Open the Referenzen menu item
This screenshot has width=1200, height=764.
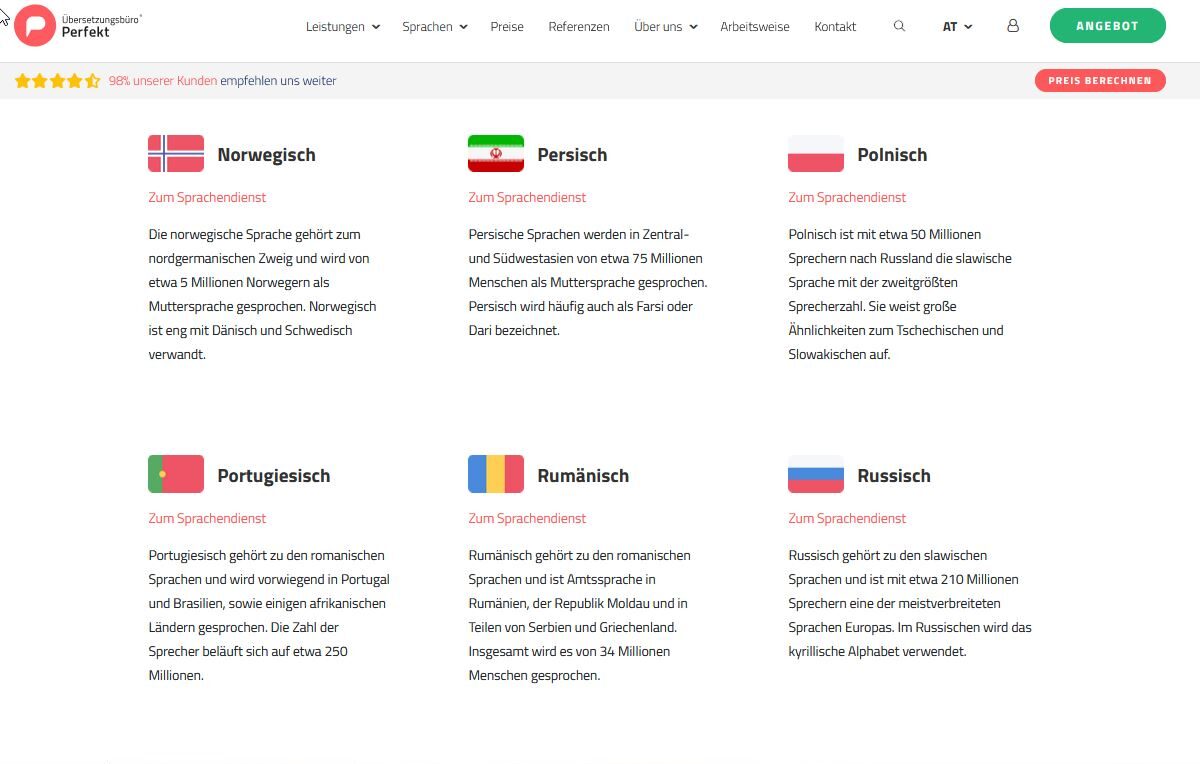579,27
